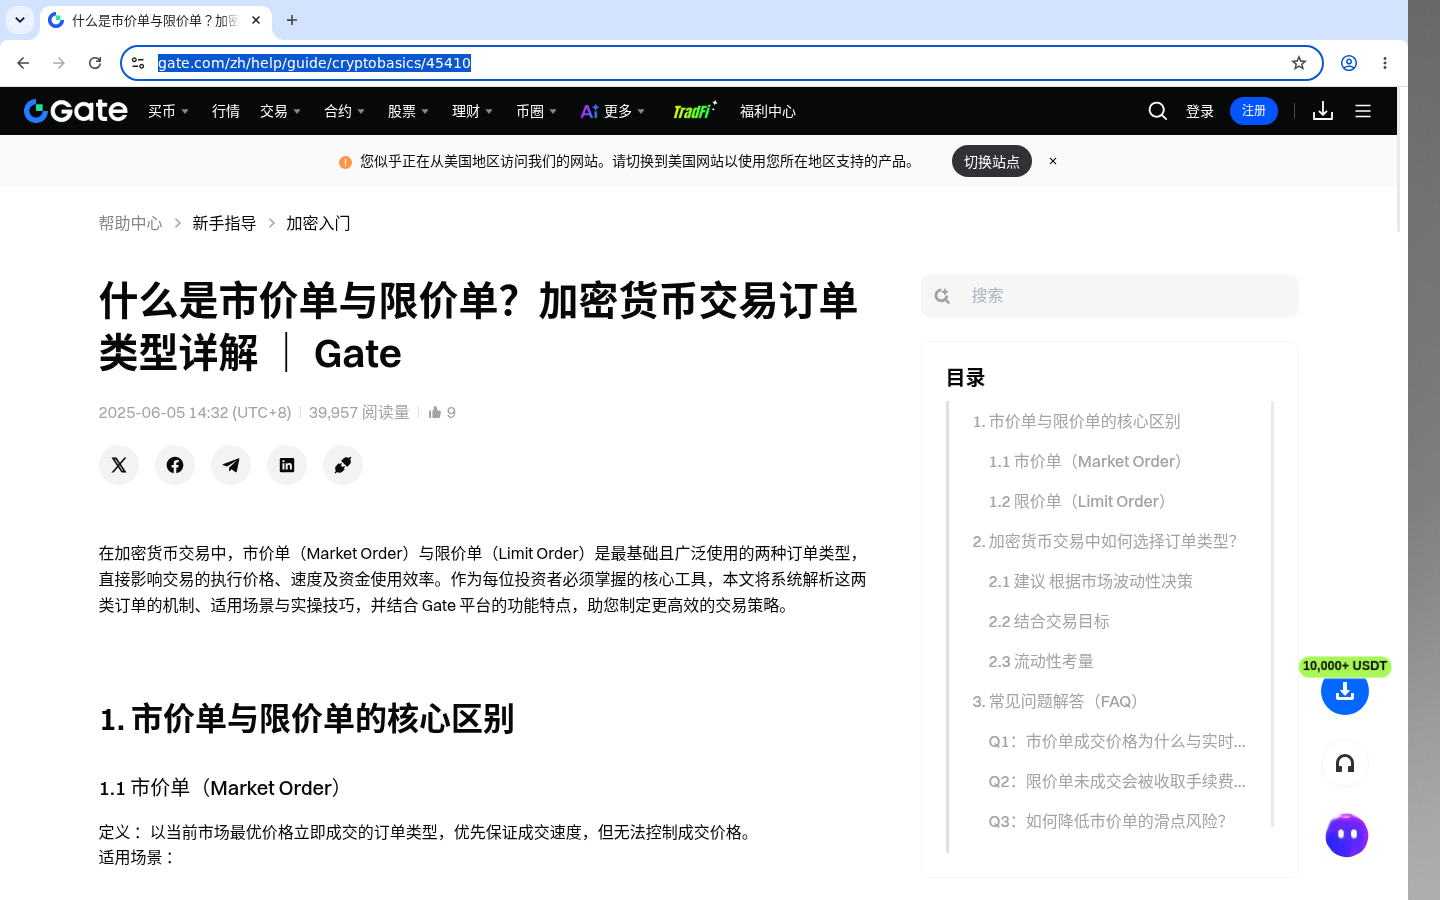Click the 切换站点 button
Screen dimensions: 1440x900
pos(992,161)
